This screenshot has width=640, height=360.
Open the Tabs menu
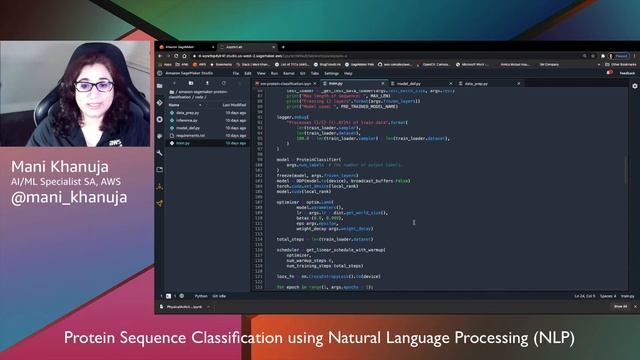315,73
